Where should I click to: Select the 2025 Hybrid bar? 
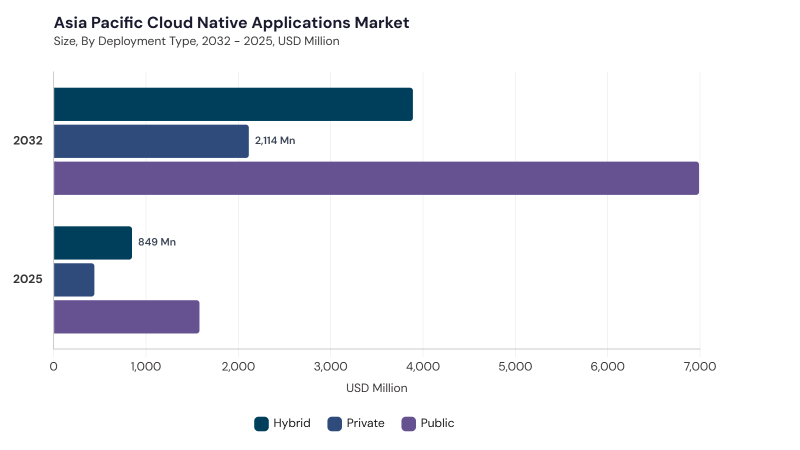pyautogui.click(x=93, y=243)
